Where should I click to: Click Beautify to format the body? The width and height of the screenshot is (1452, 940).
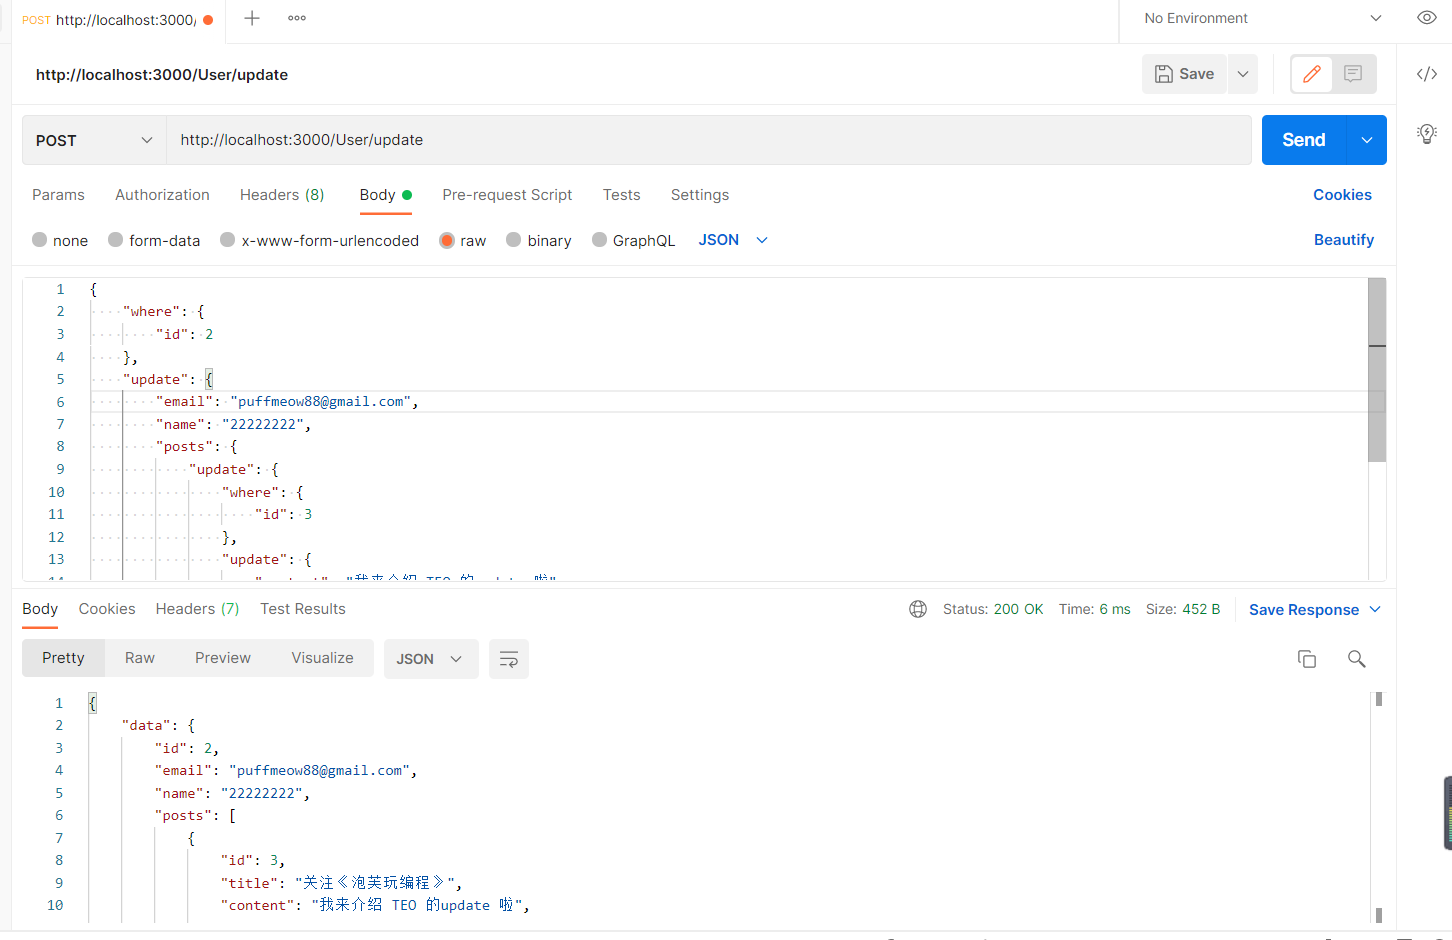[1344, 240]
